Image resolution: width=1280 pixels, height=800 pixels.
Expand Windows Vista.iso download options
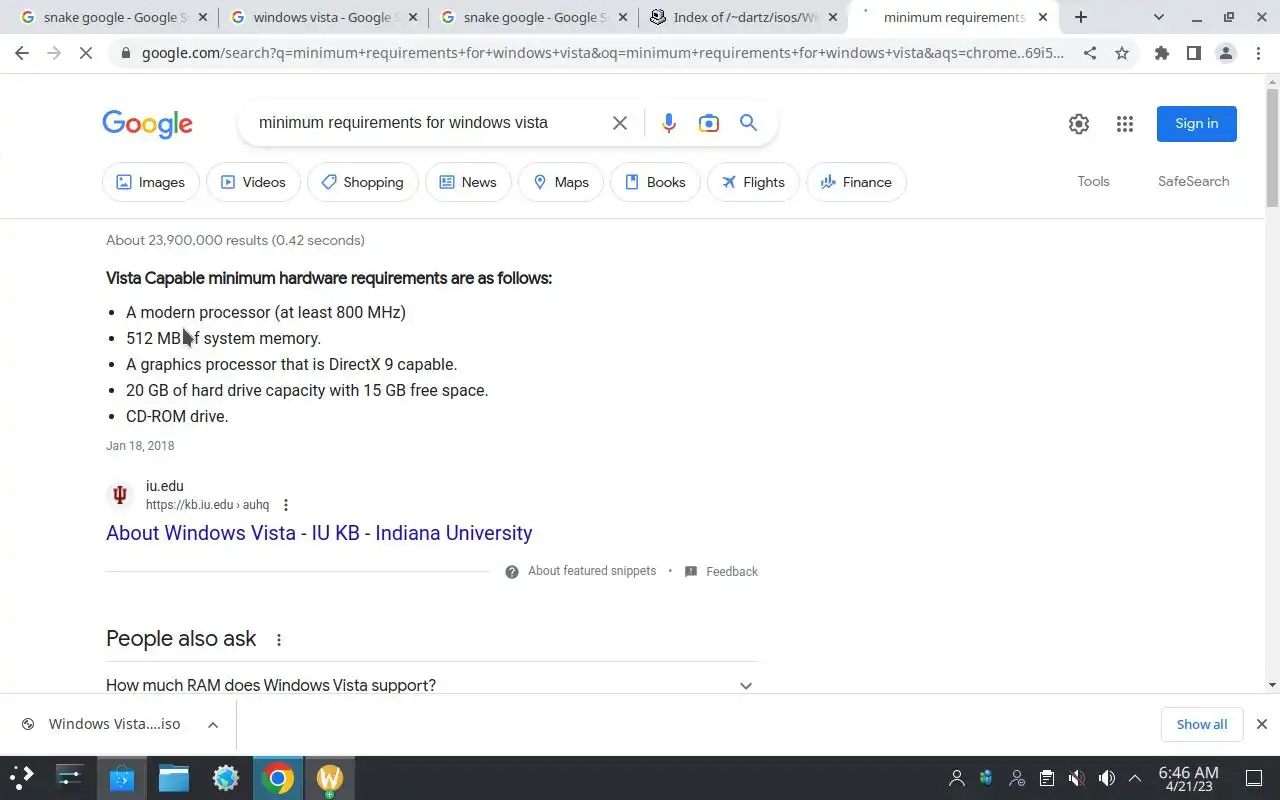pyautogui.click(x=213, y=725)
